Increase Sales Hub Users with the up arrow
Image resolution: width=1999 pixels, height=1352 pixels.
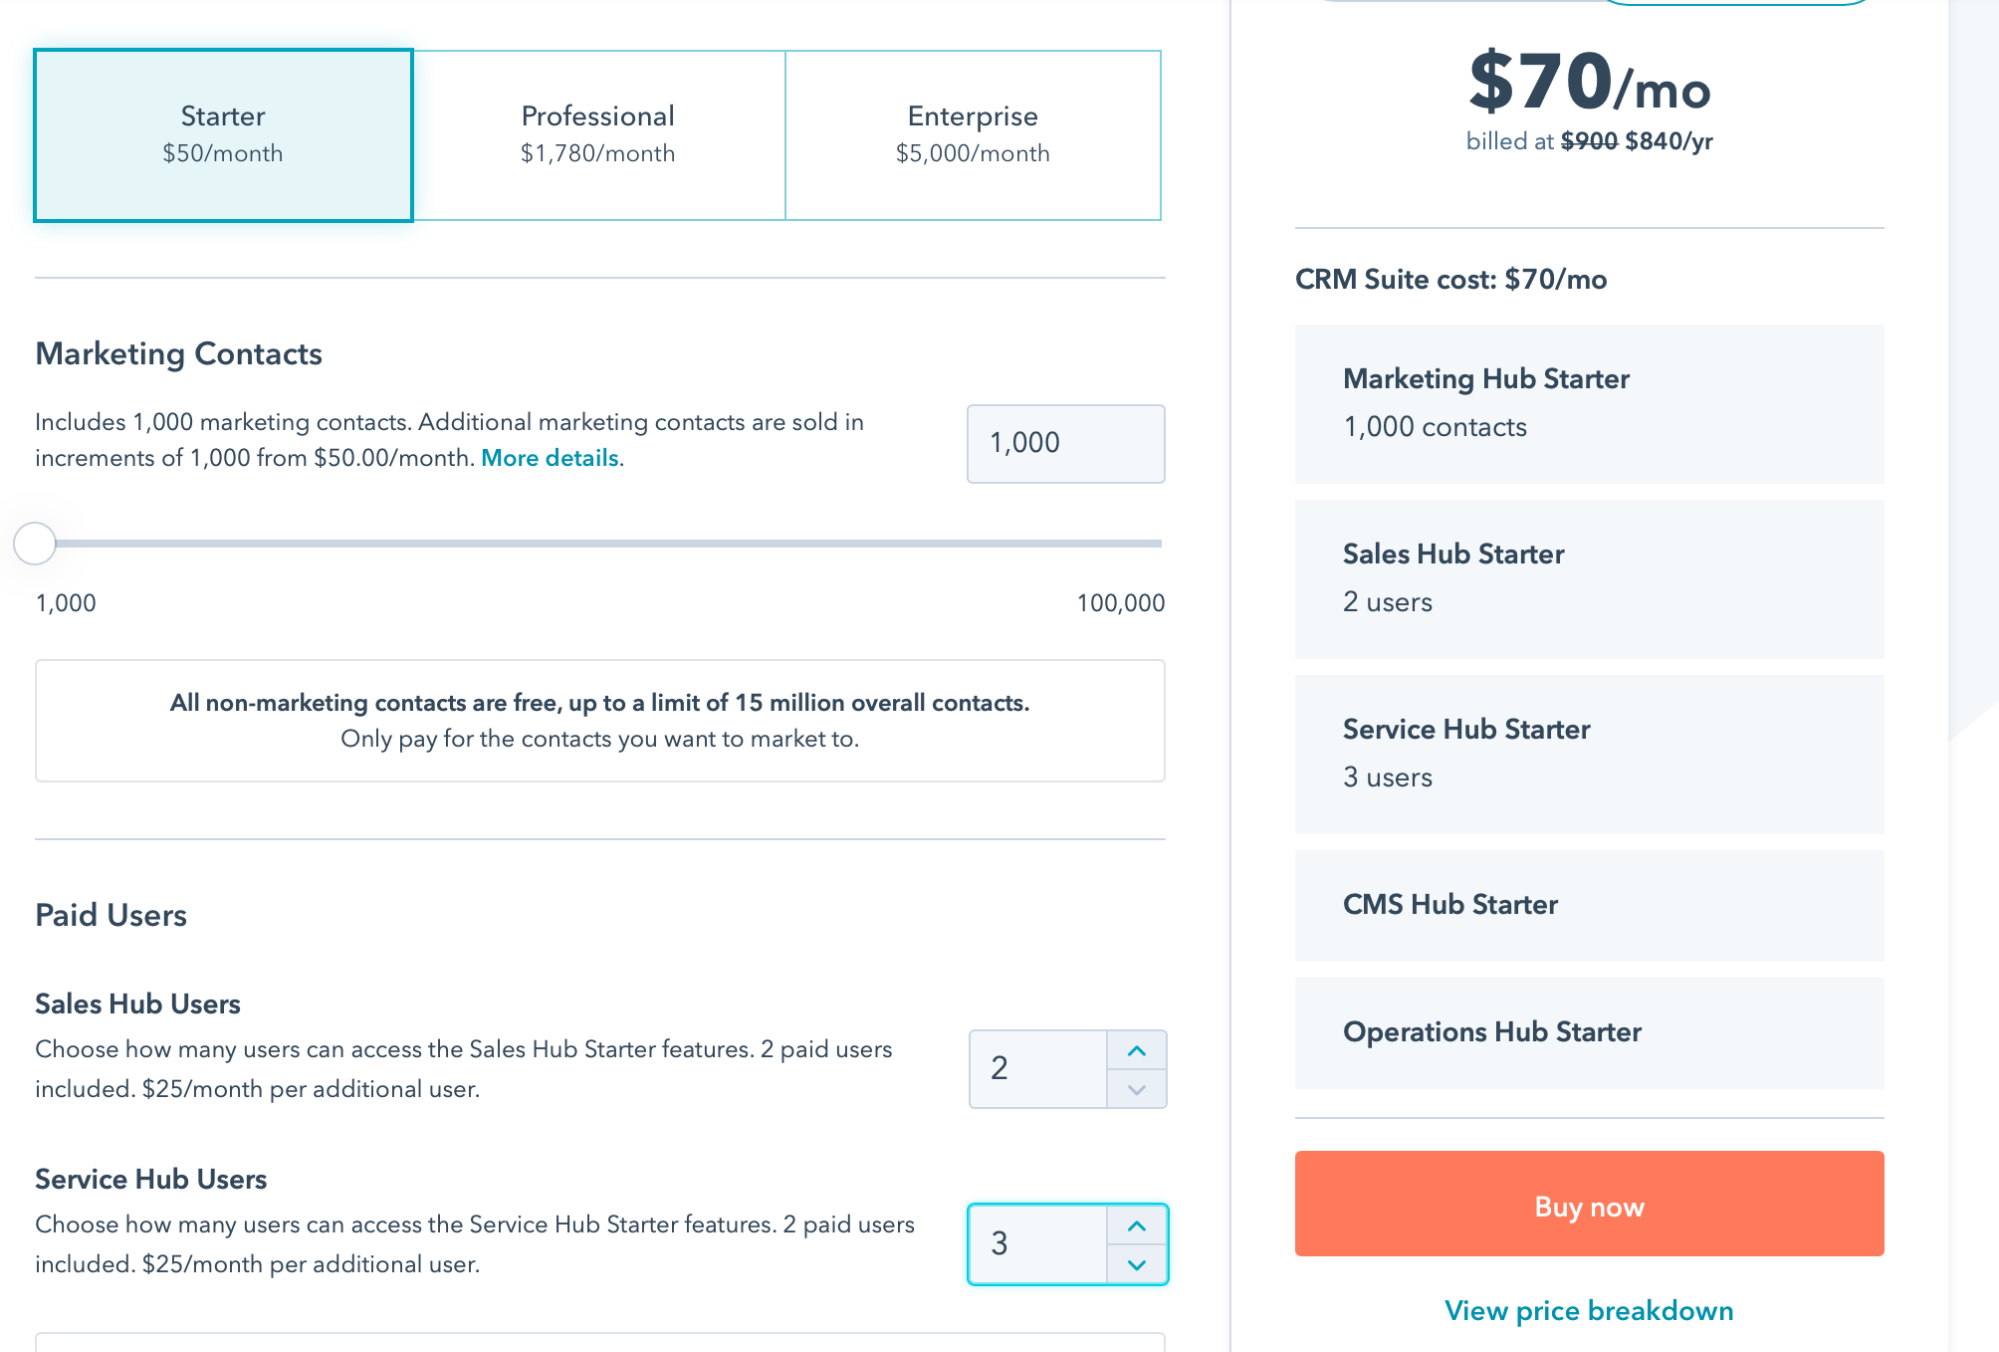[x=1136, y=1050]
